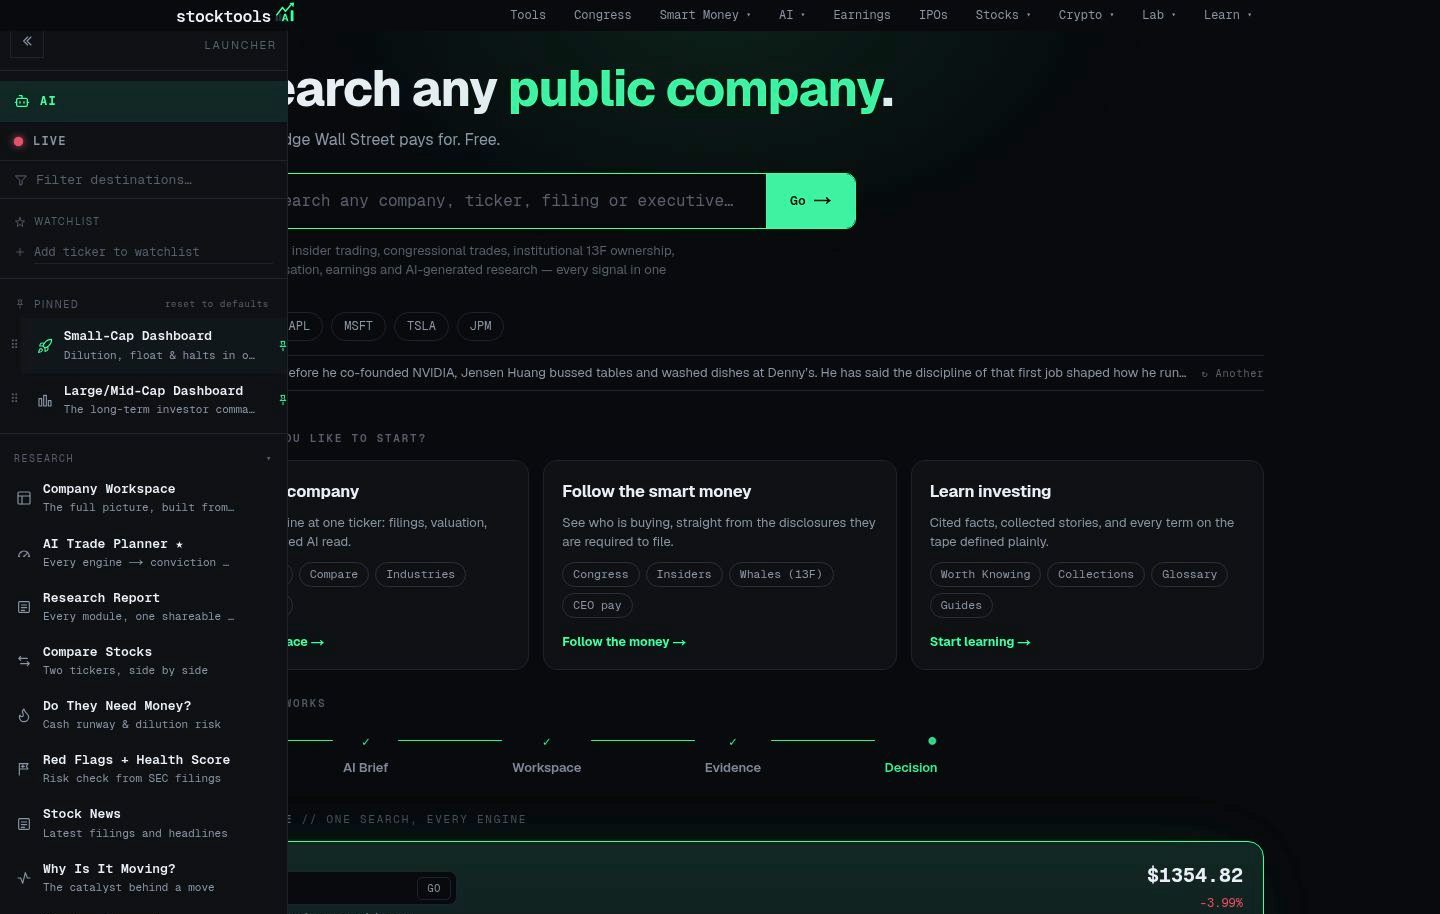The width and height of the screenshot is (1440, 914).
Task: Collapse the launcher sidebar with double-chevron icon
Action: pyautogui.click(x=27, y=42)
